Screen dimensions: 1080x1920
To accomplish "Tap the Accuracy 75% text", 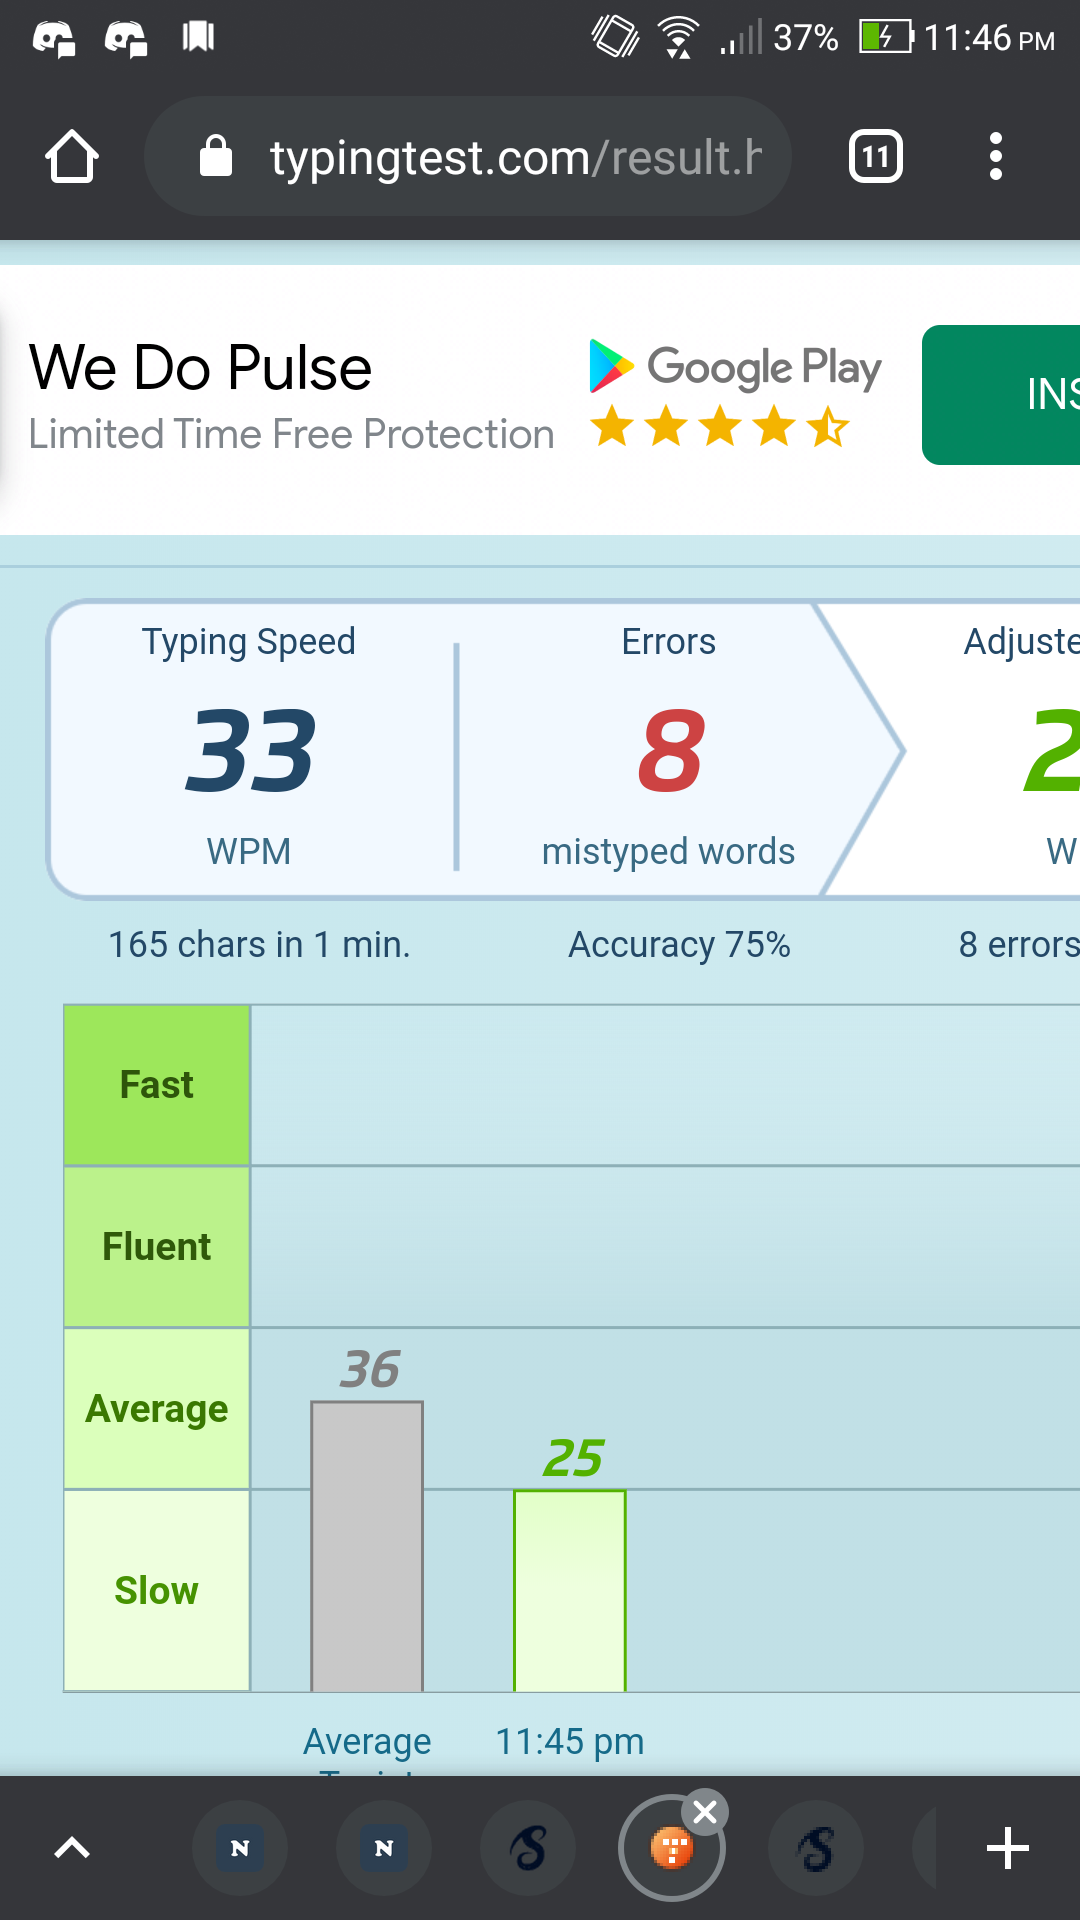I will point(680,945).
